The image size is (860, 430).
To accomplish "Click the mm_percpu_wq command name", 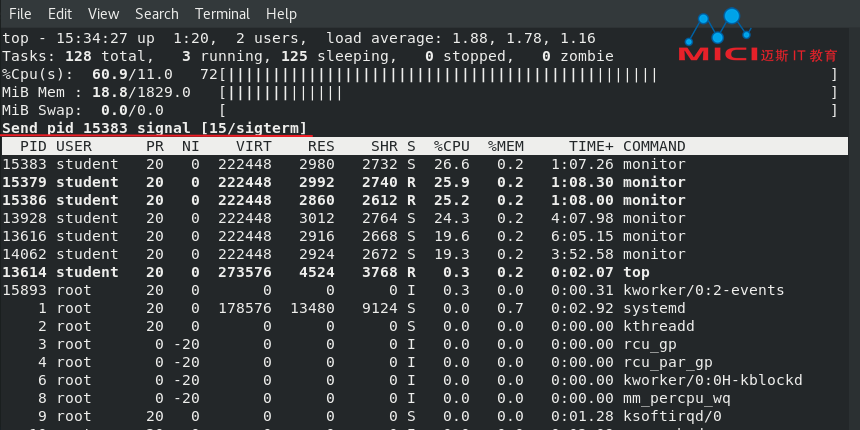I will coord(677,398).
